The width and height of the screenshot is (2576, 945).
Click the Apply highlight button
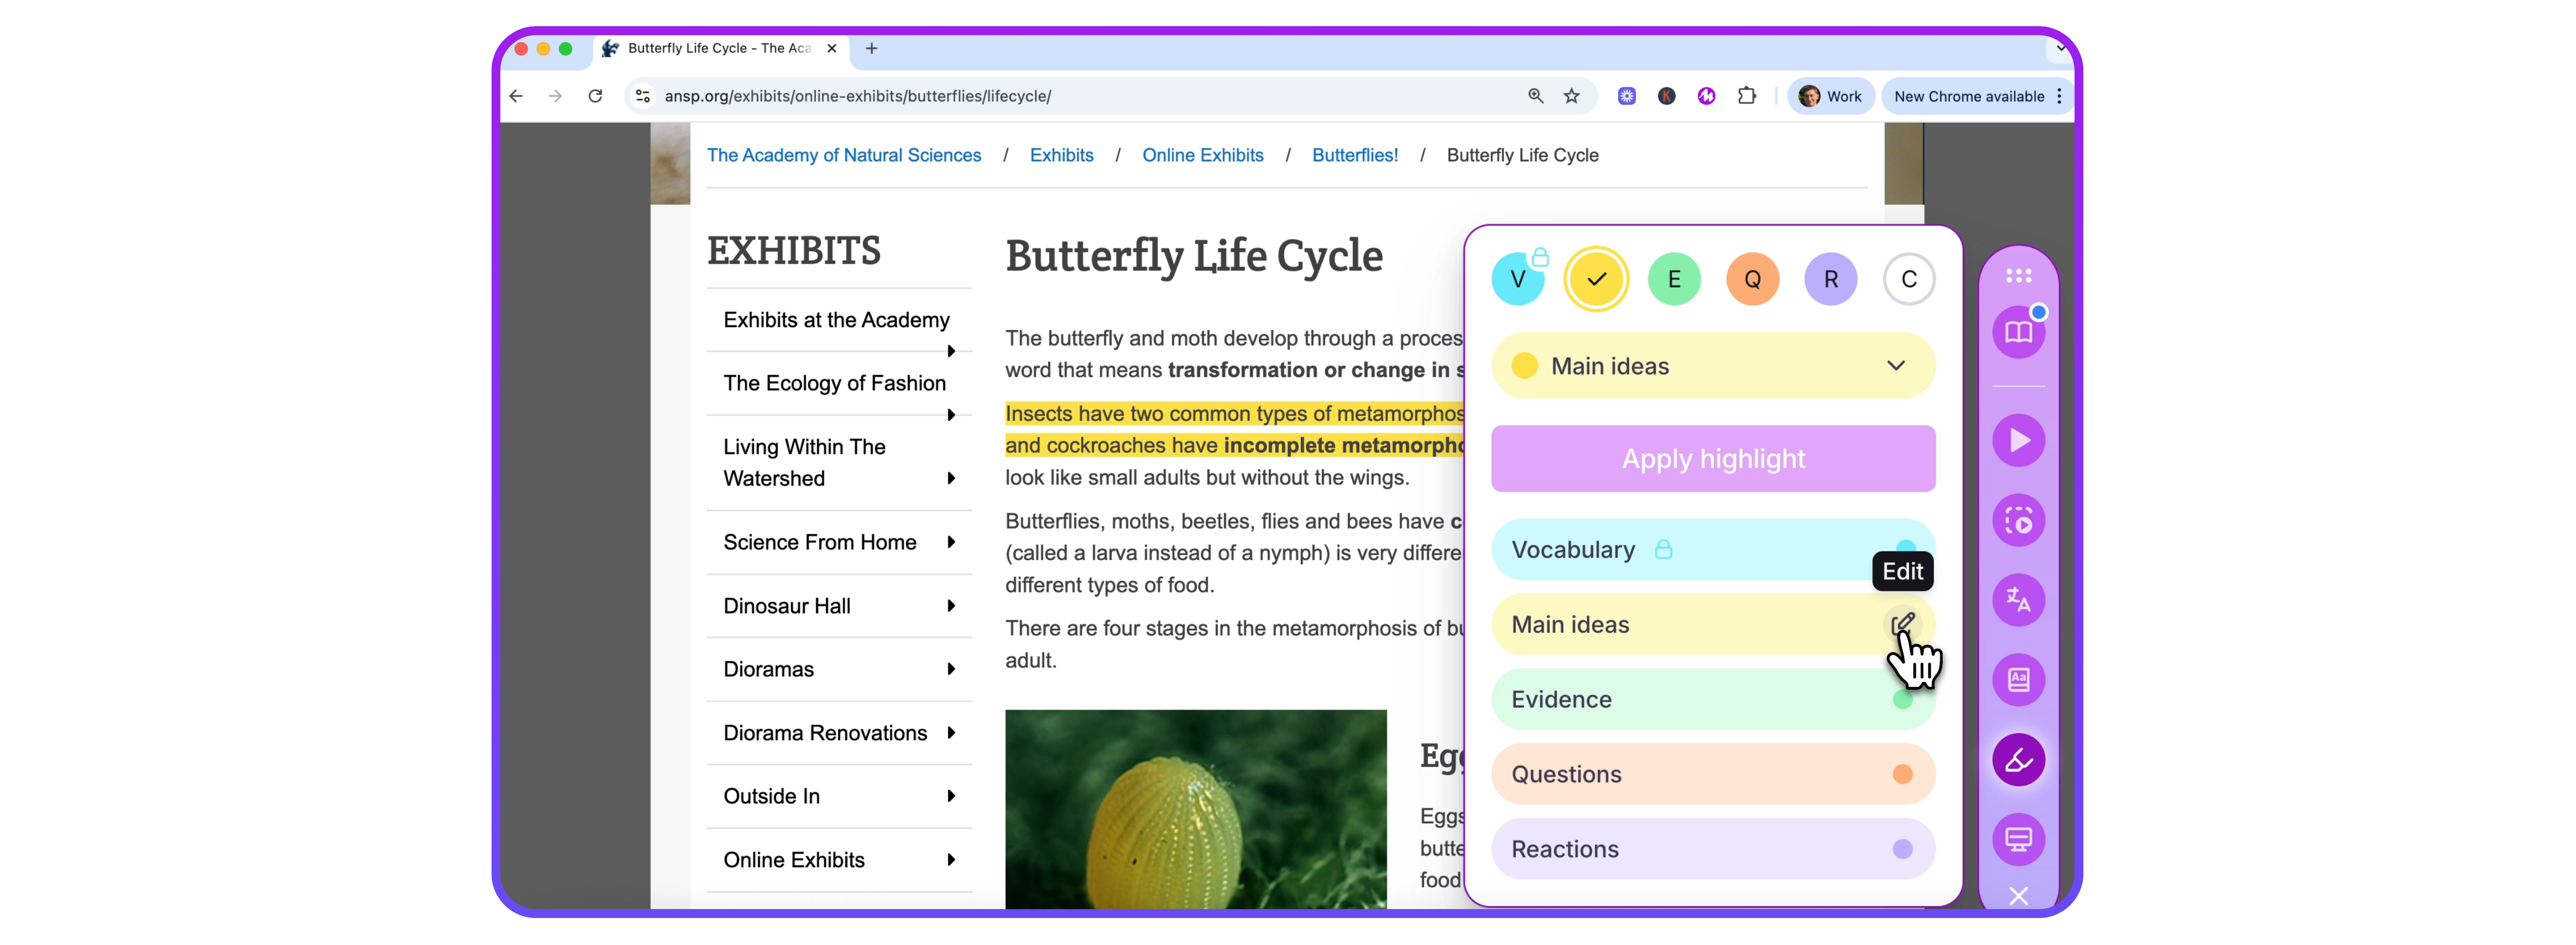pos(1713,459)
